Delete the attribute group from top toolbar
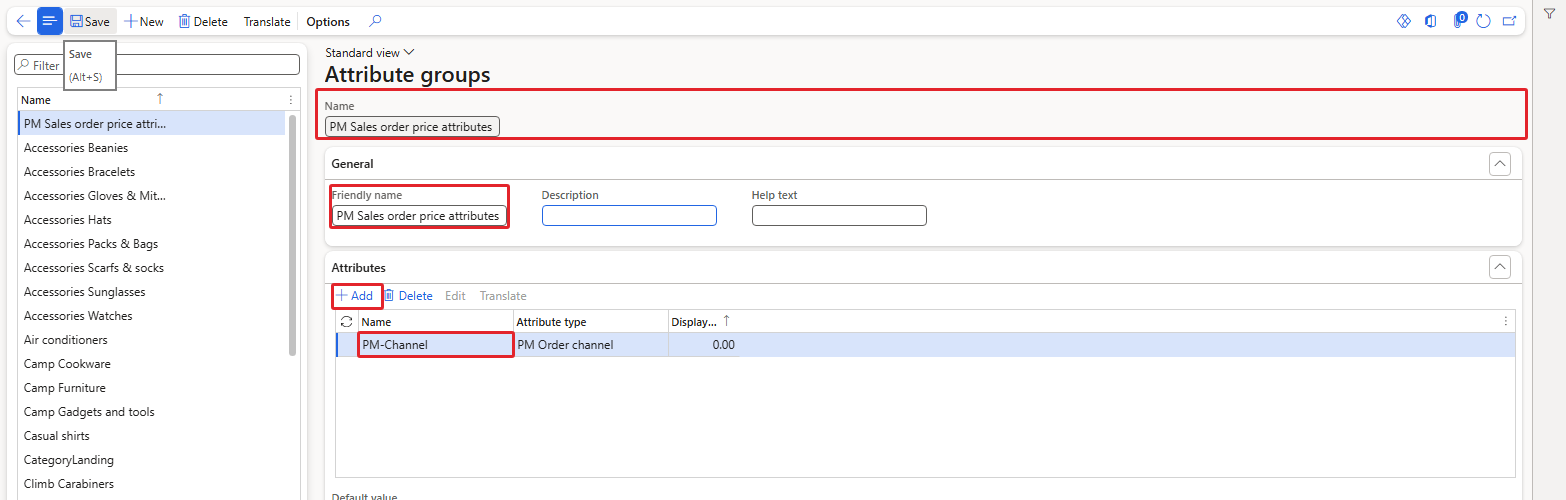The width and height of the screenshot is (1566, 500). pyautogui.click(x=203, y=21)
